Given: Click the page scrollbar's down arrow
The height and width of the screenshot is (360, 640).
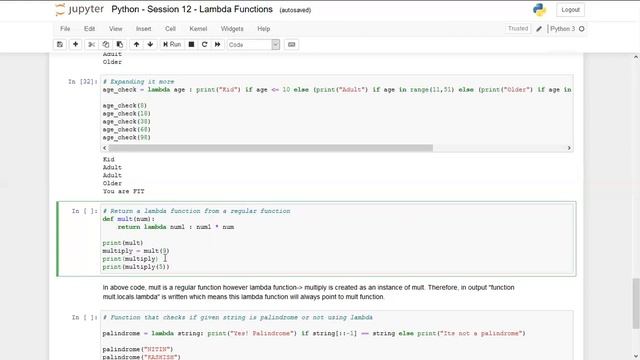Looking at the screenshot, I should (636, 356).
